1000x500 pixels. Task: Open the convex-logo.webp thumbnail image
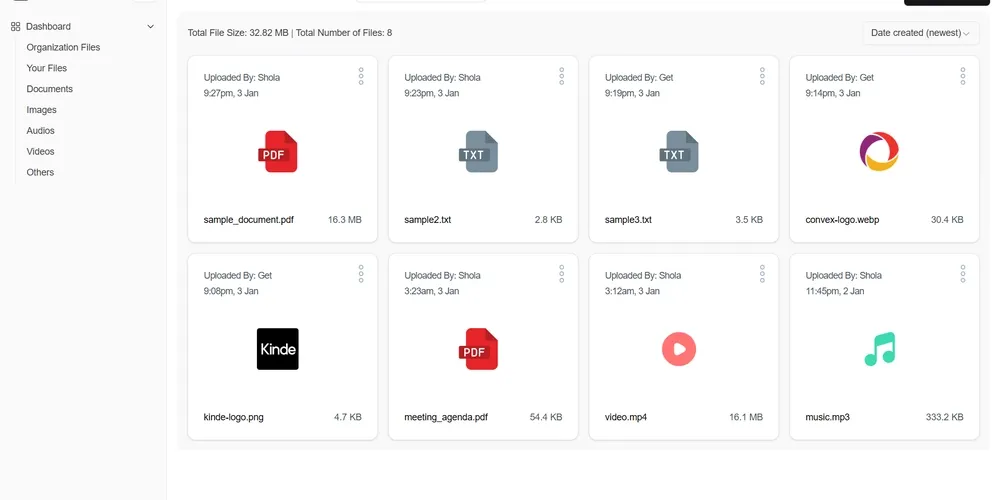click(x=879, y=152)
